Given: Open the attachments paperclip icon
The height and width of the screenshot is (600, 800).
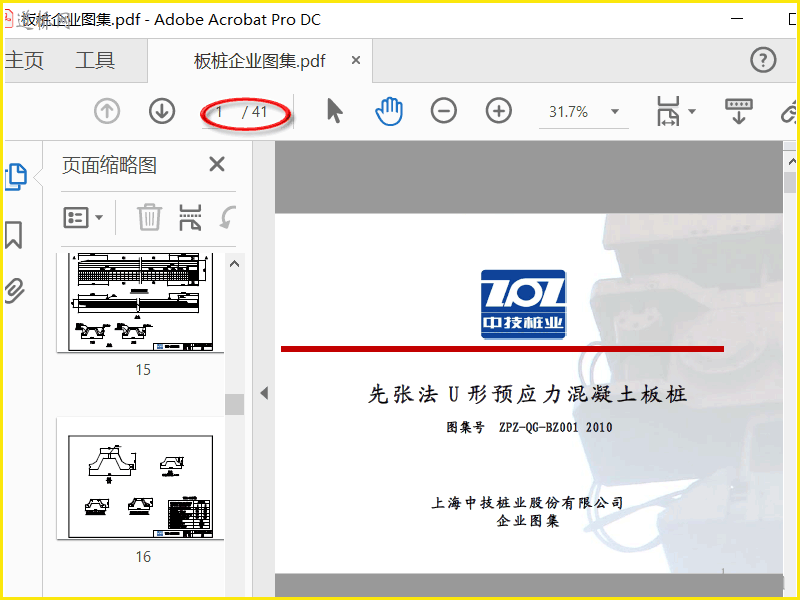Looking at the screenshot, I should pyautogui.click(x=14, y=291).
